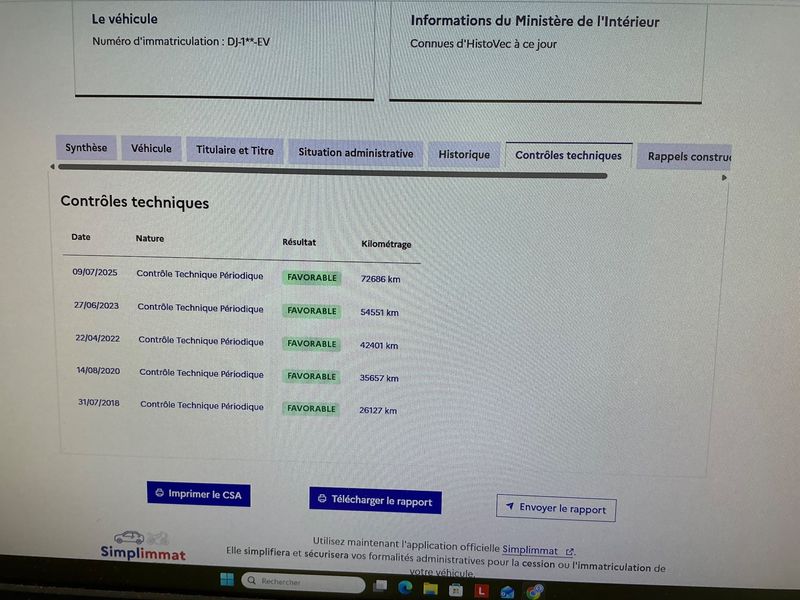
Task: Click FAVORABLE badge in the 27/06/2023 row
Action: [x=312, y=311]
